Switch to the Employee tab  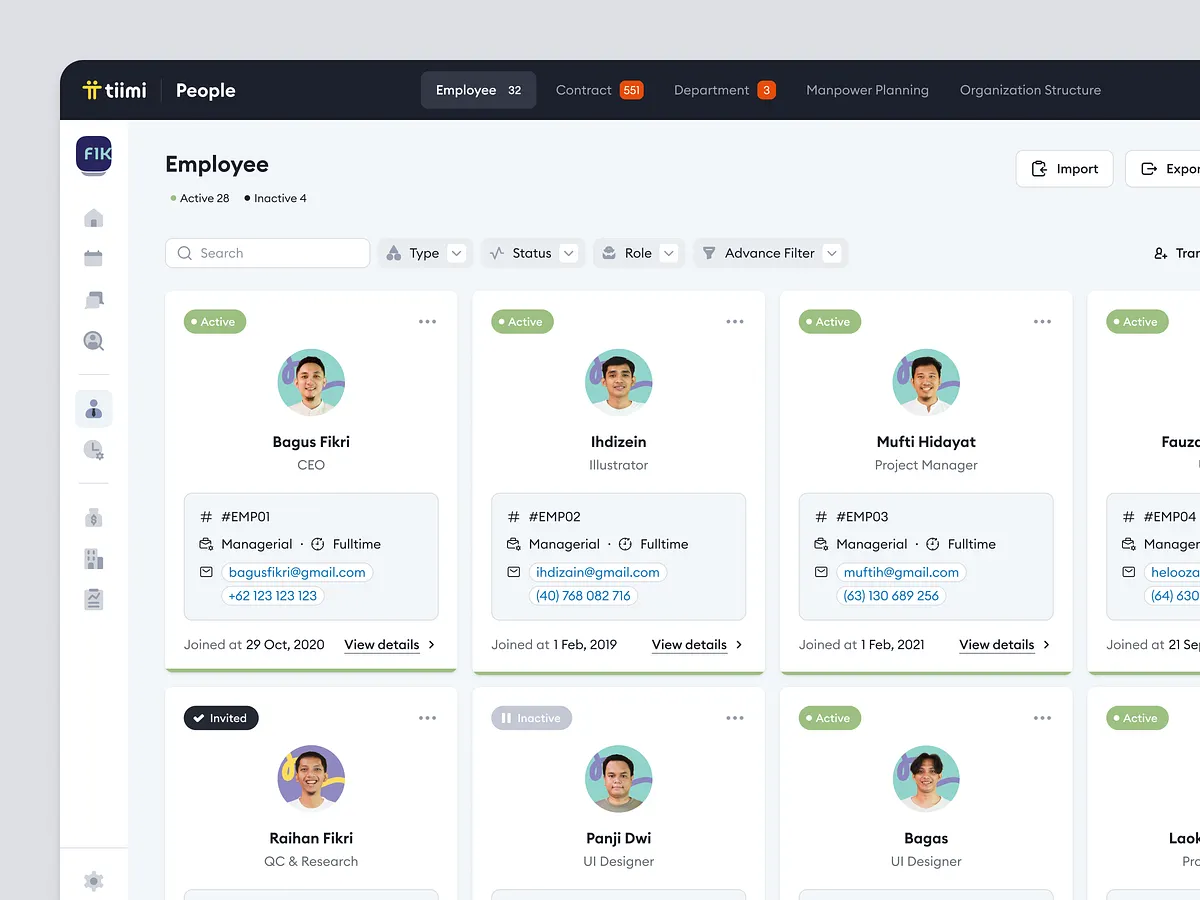click(478, 90)
